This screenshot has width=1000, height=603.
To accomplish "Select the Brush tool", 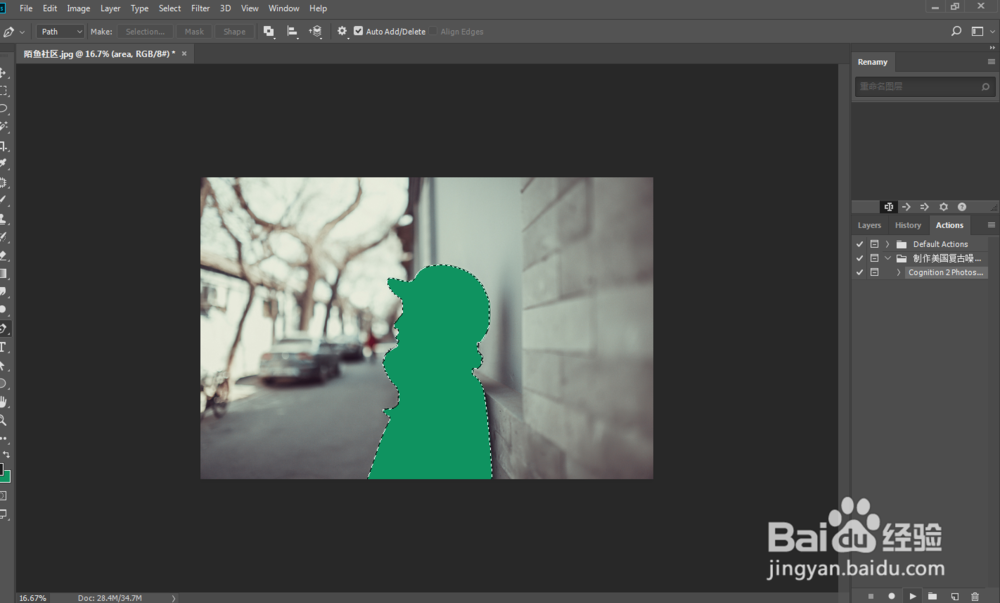I will tap(3, 200).
